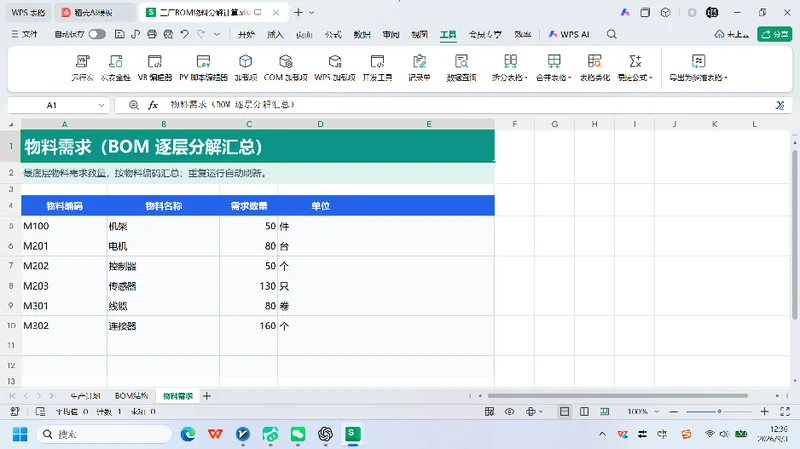Switch to the Insert ribbon tab
The width and height of the screenshot is (800, 449).
click(275, 34)
